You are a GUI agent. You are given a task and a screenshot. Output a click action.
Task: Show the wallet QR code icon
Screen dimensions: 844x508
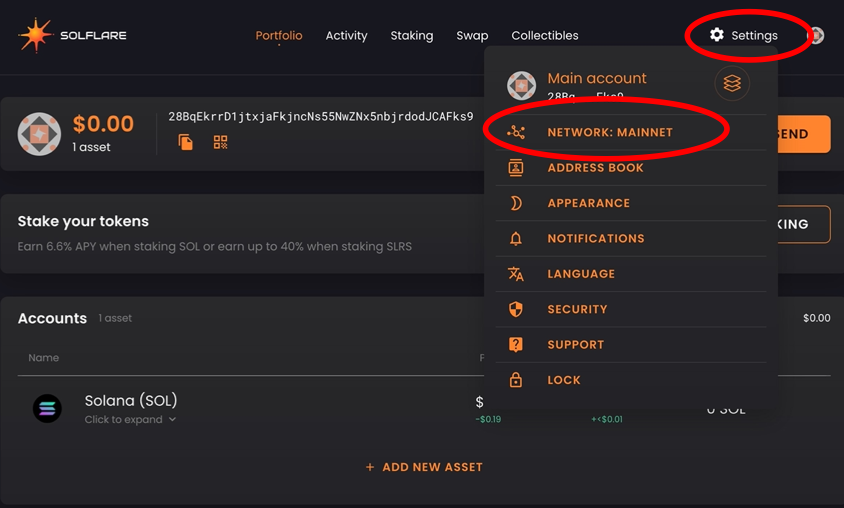tap(220, 142)
